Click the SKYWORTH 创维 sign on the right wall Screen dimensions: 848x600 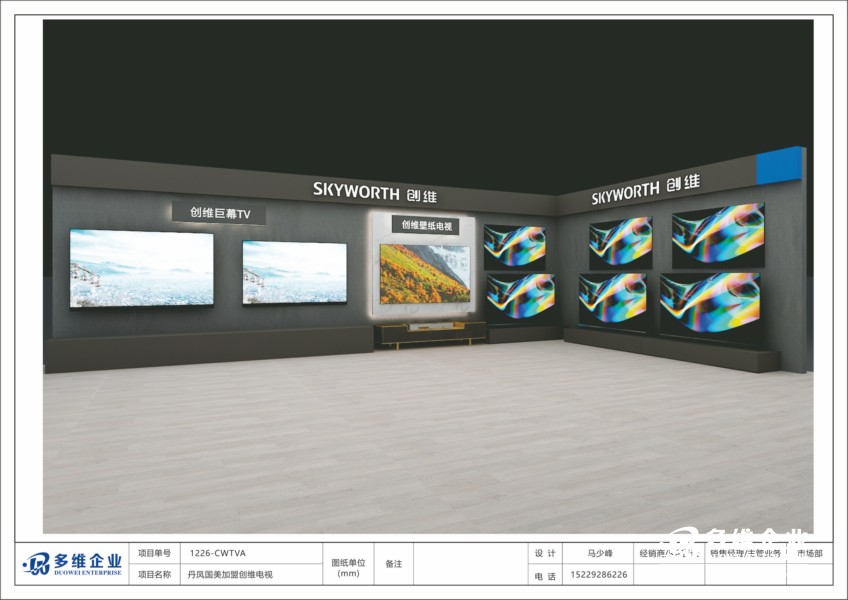[645, 189]
